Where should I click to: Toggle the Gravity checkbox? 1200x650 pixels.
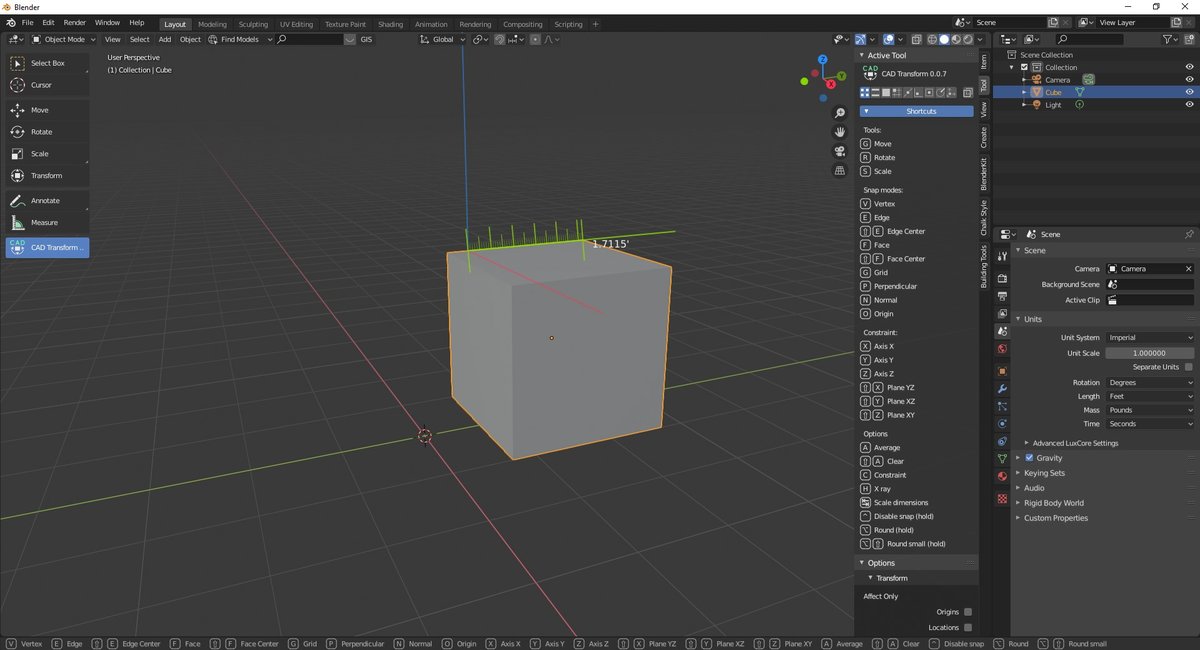1029,458
